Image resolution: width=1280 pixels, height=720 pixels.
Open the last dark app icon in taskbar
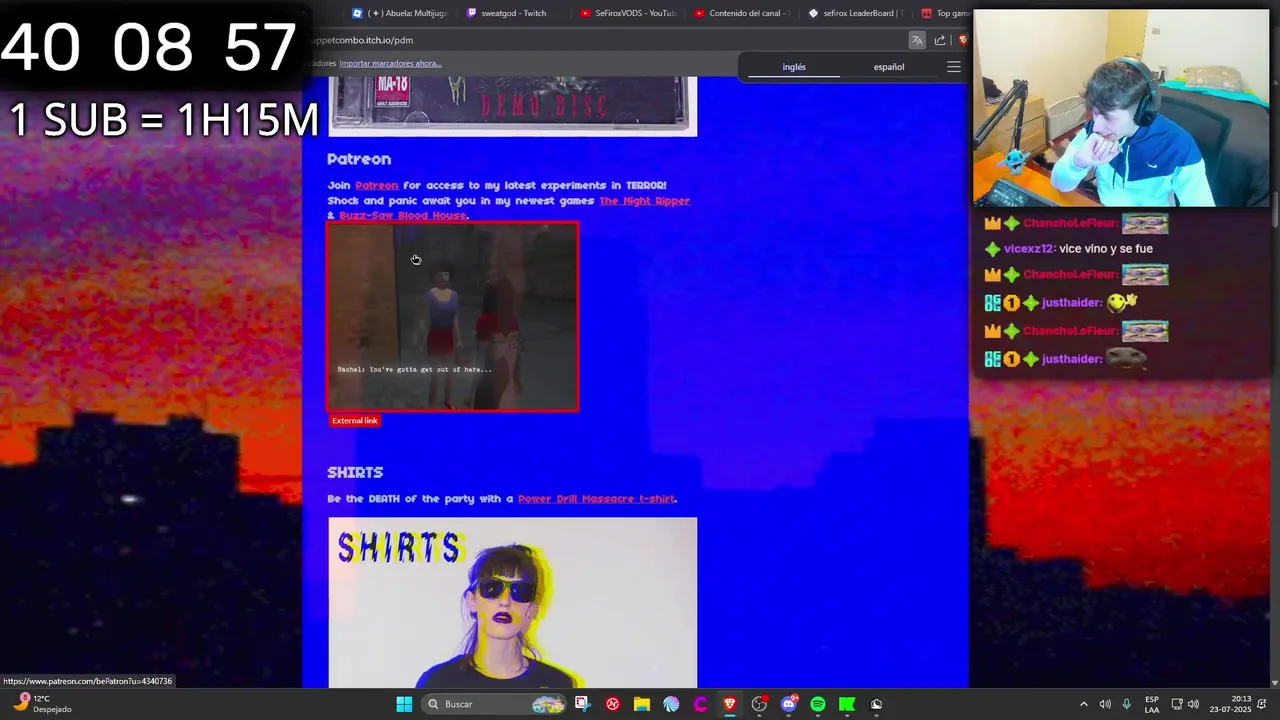[877, 704]
